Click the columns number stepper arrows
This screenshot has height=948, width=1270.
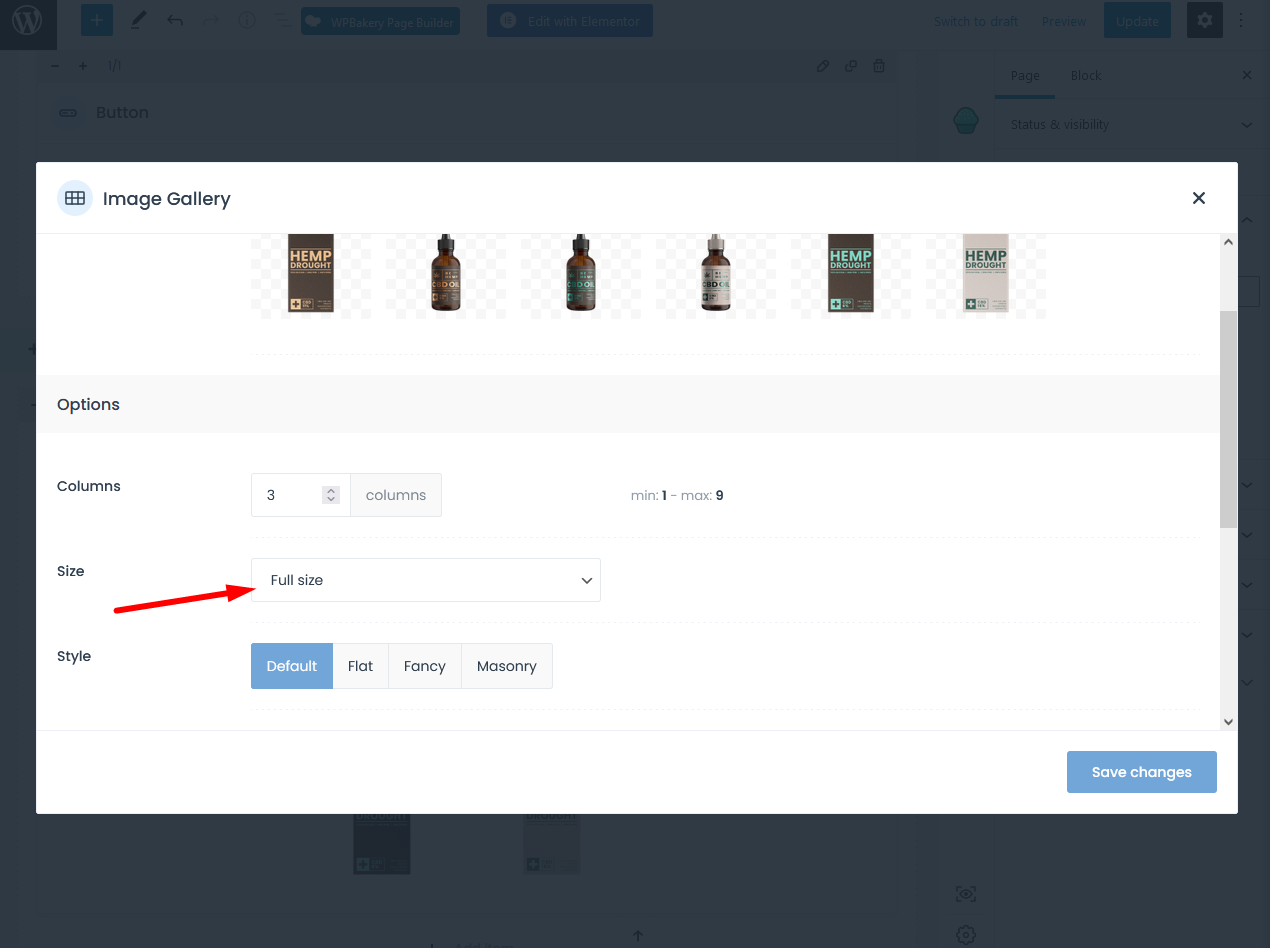pos(332,495)
